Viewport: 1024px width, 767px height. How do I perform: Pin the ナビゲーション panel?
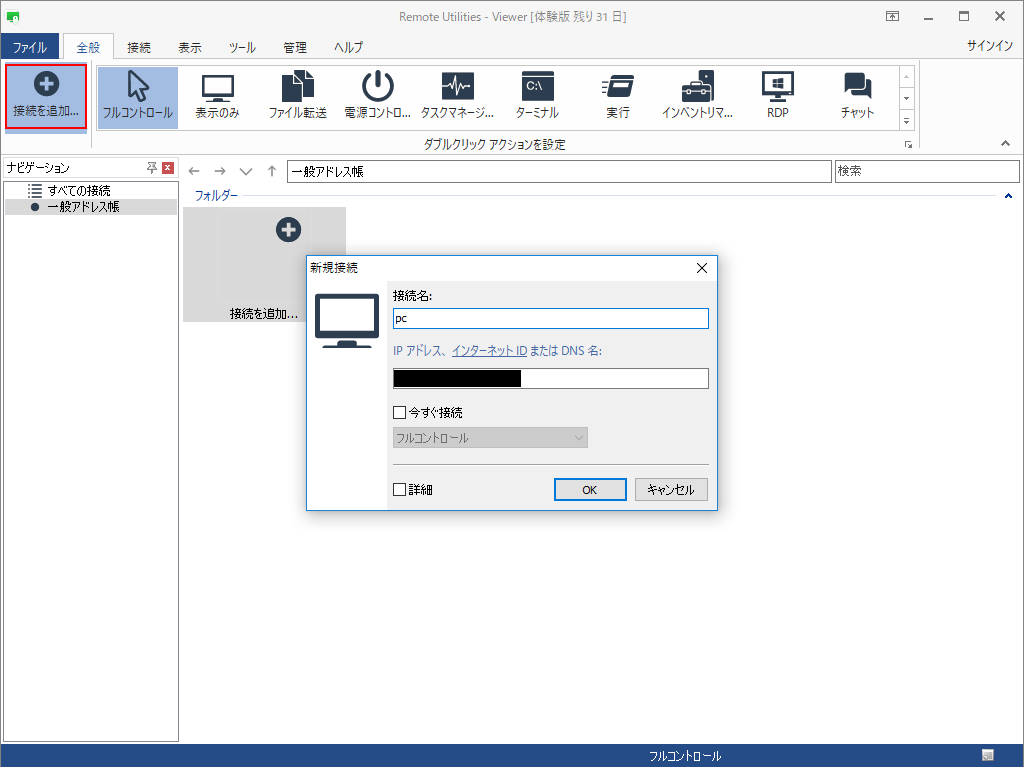pyautogui.click(x=153, y=167)
